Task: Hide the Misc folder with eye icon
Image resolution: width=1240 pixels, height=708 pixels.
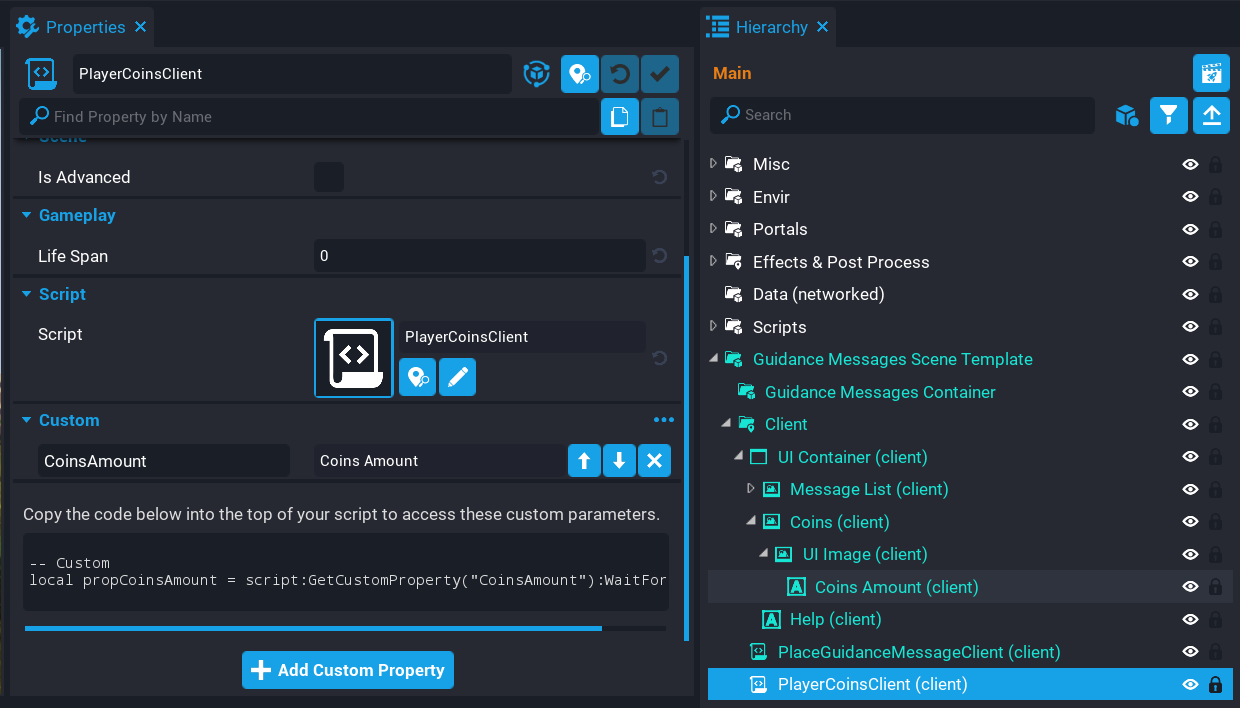Action: pos(1190,164)
